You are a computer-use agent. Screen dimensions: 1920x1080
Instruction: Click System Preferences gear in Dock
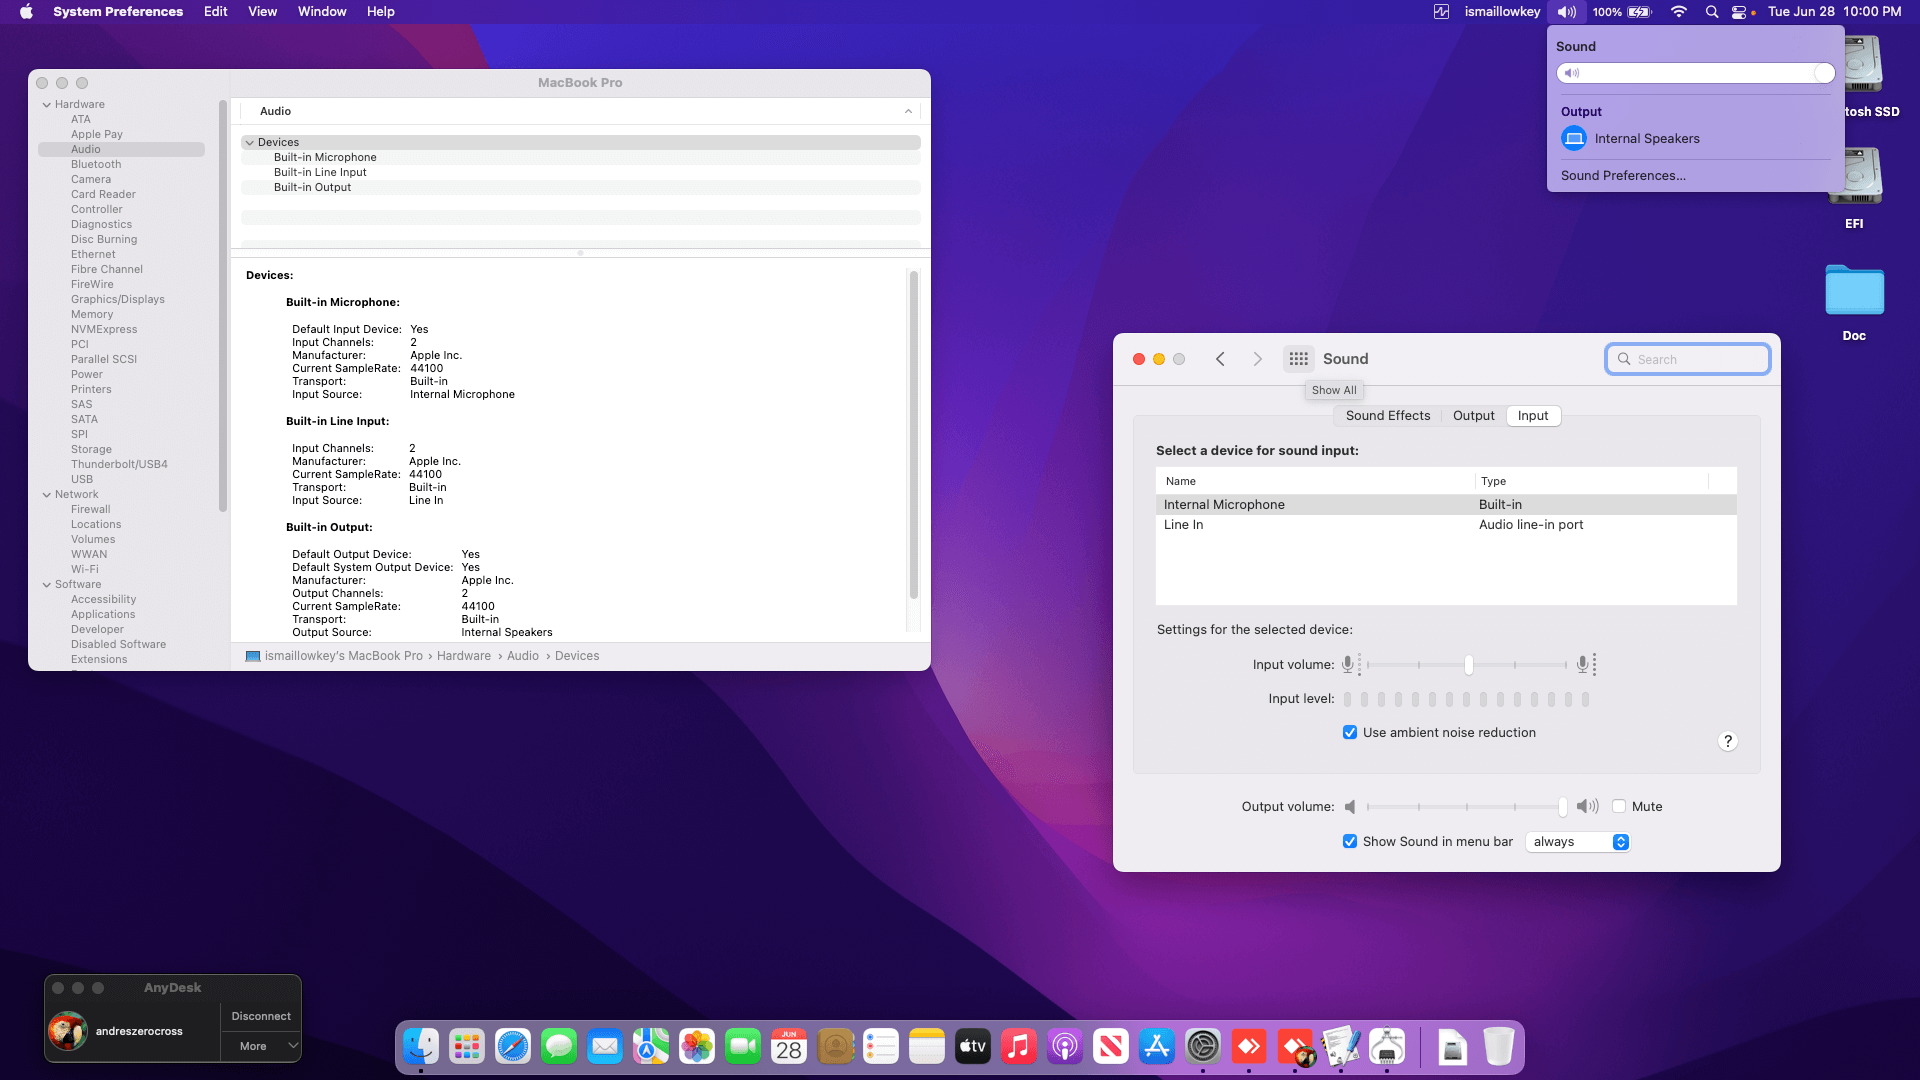pos(1203,1047)
